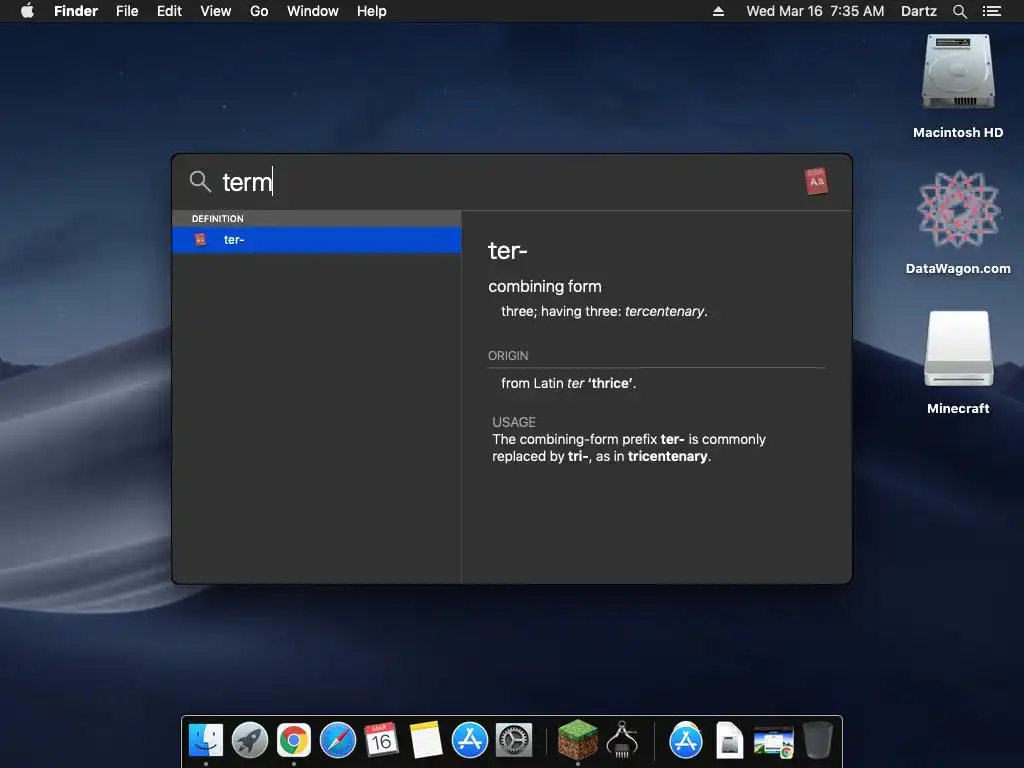Click the Dictionary icon in Spotlight bar

(816, 182)
